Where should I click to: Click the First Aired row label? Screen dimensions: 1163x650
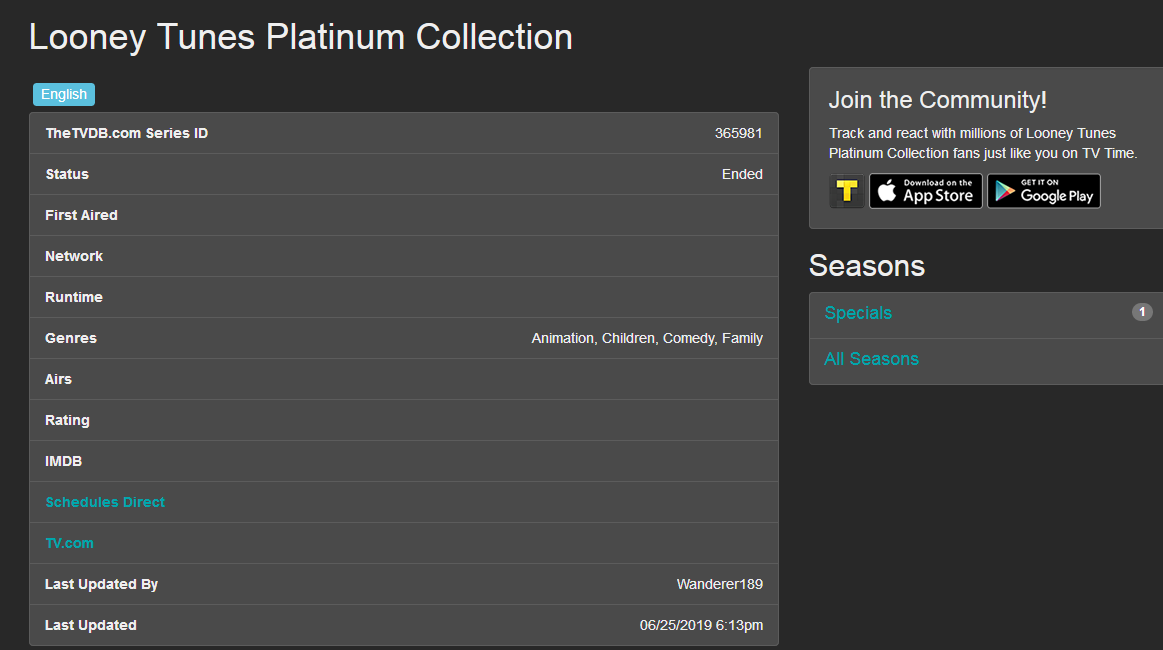(x=81, y=215)
